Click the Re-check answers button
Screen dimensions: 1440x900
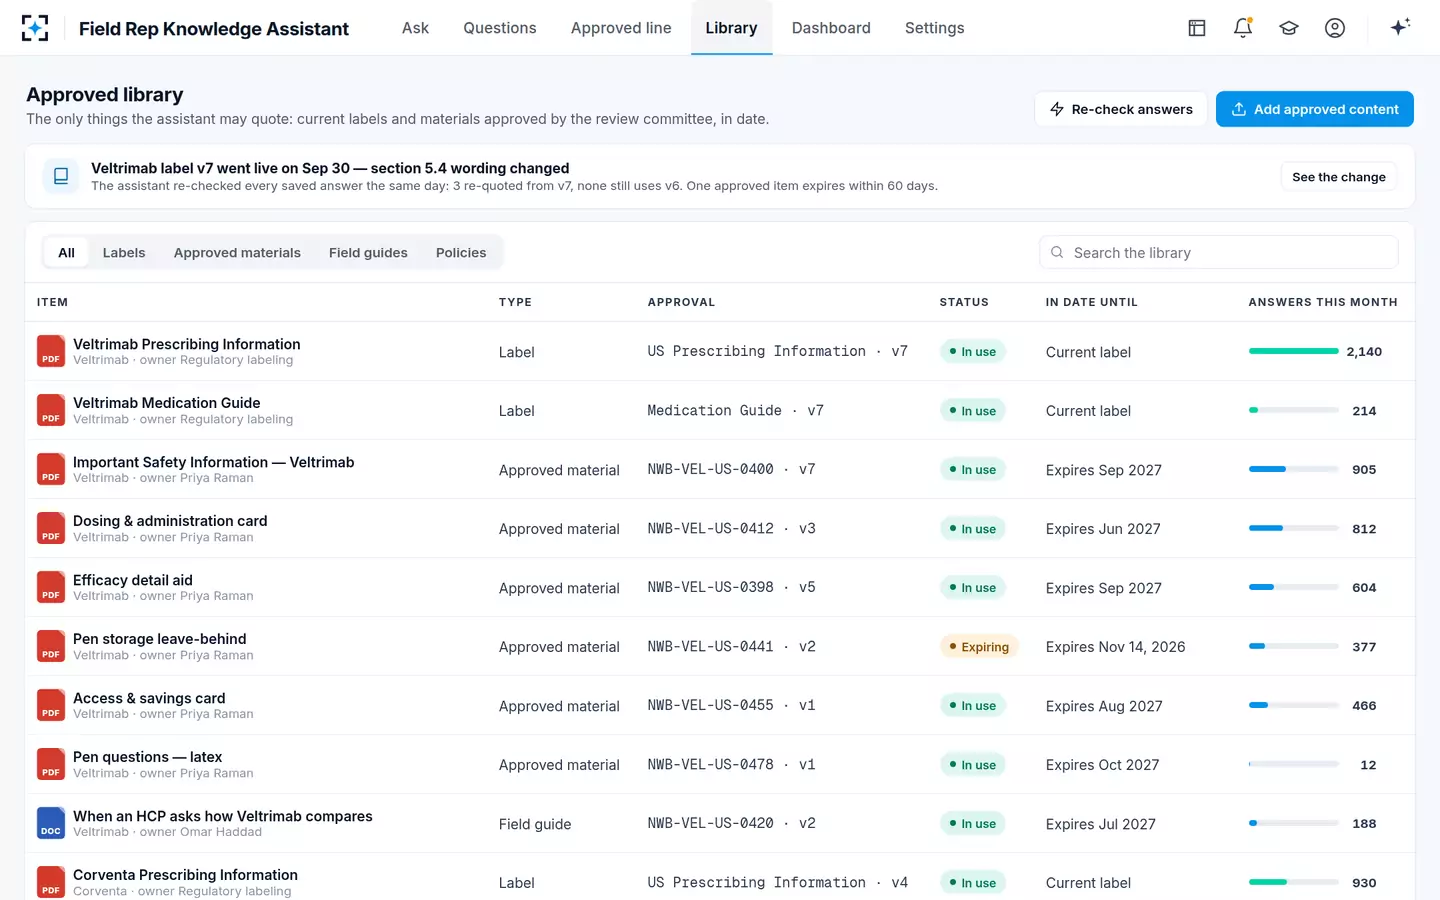(x=1121, y=109)
